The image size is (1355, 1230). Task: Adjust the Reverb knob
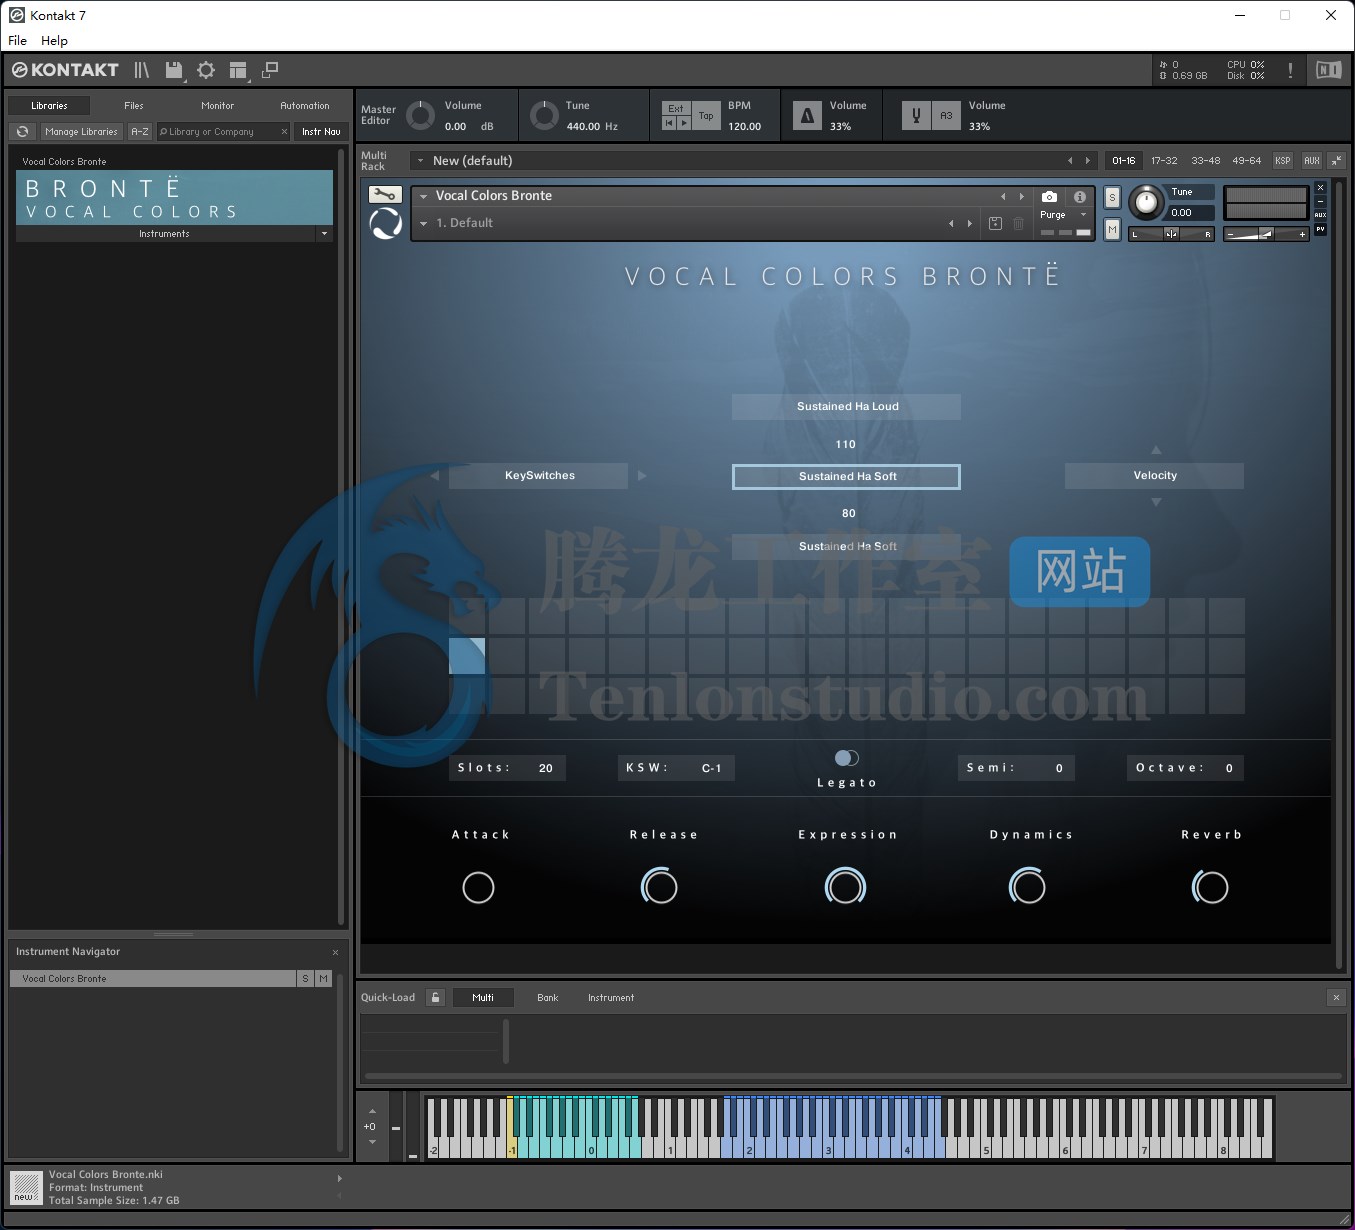click(x=1210, y=887)
